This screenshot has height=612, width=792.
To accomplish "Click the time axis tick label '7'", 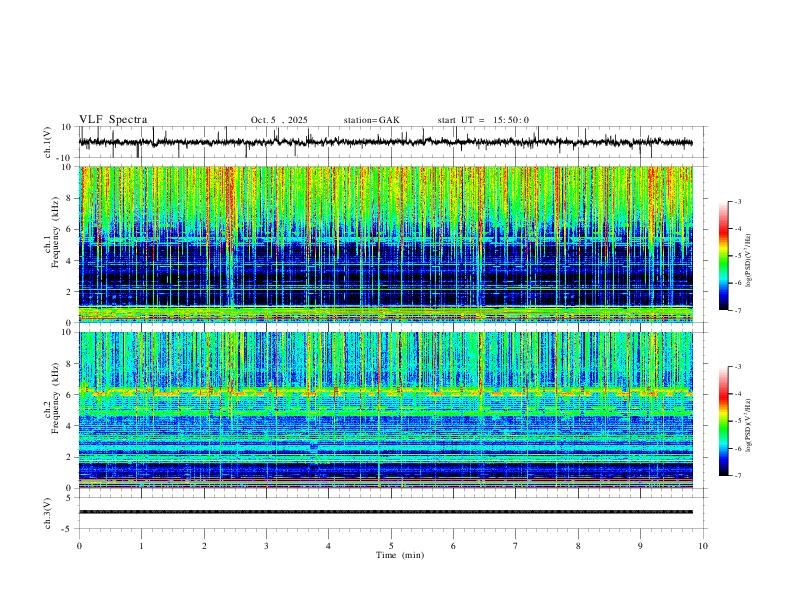I will tap(516, 546).
